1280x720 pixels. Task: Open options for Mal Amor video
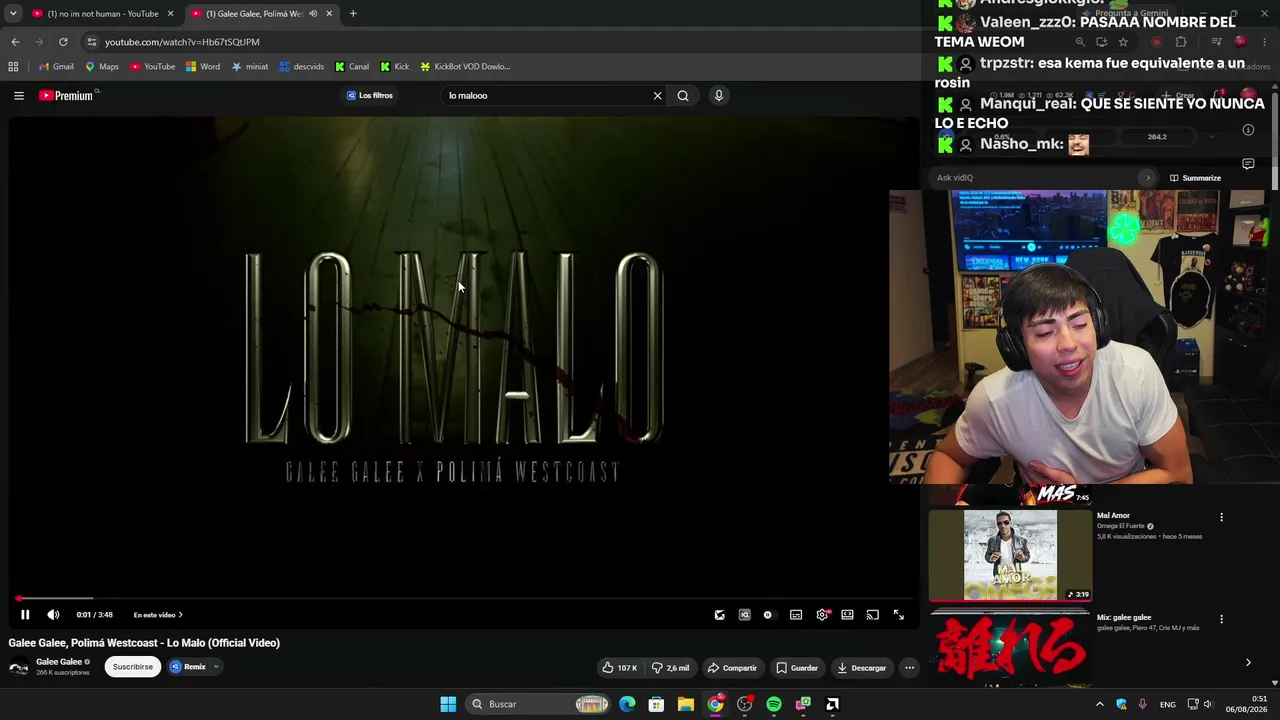click(x=1221, y=517)
